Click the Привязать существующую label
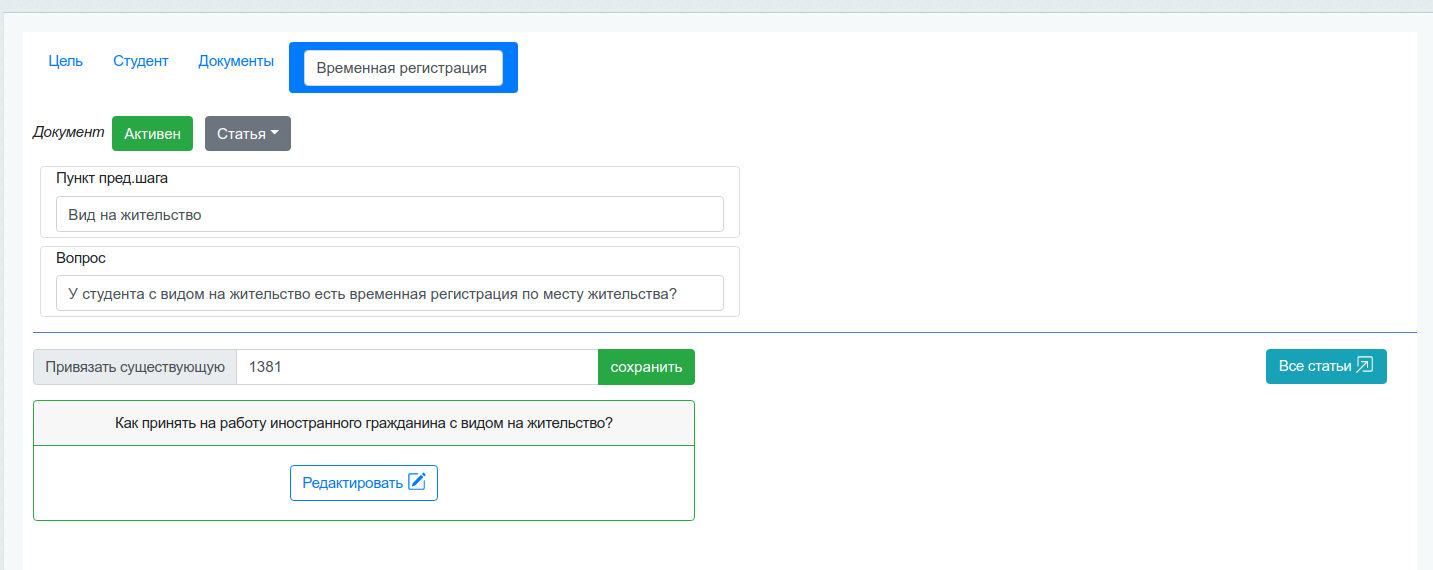1433x570 pixels. pos(135,367)
